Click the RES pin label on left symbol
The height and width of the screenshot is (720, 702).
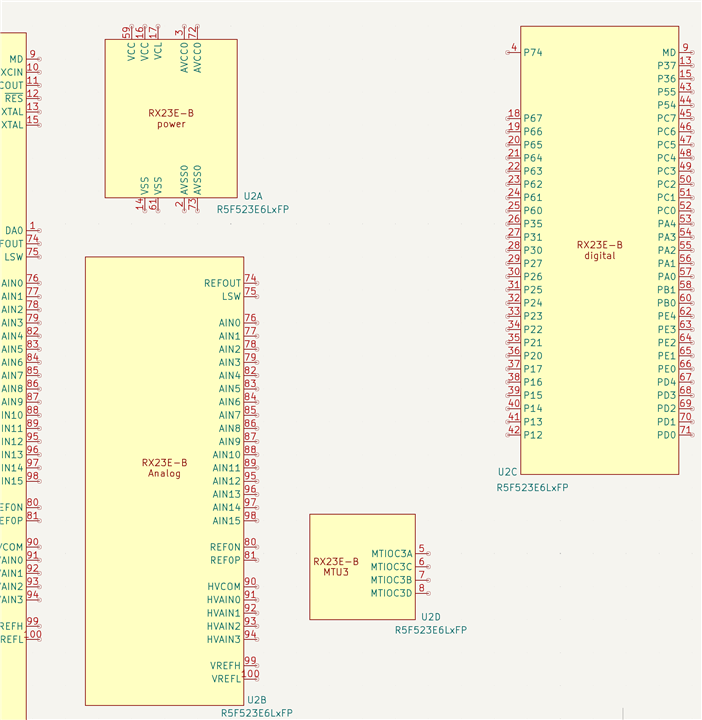pyautogui.click(x=14, y=98)
